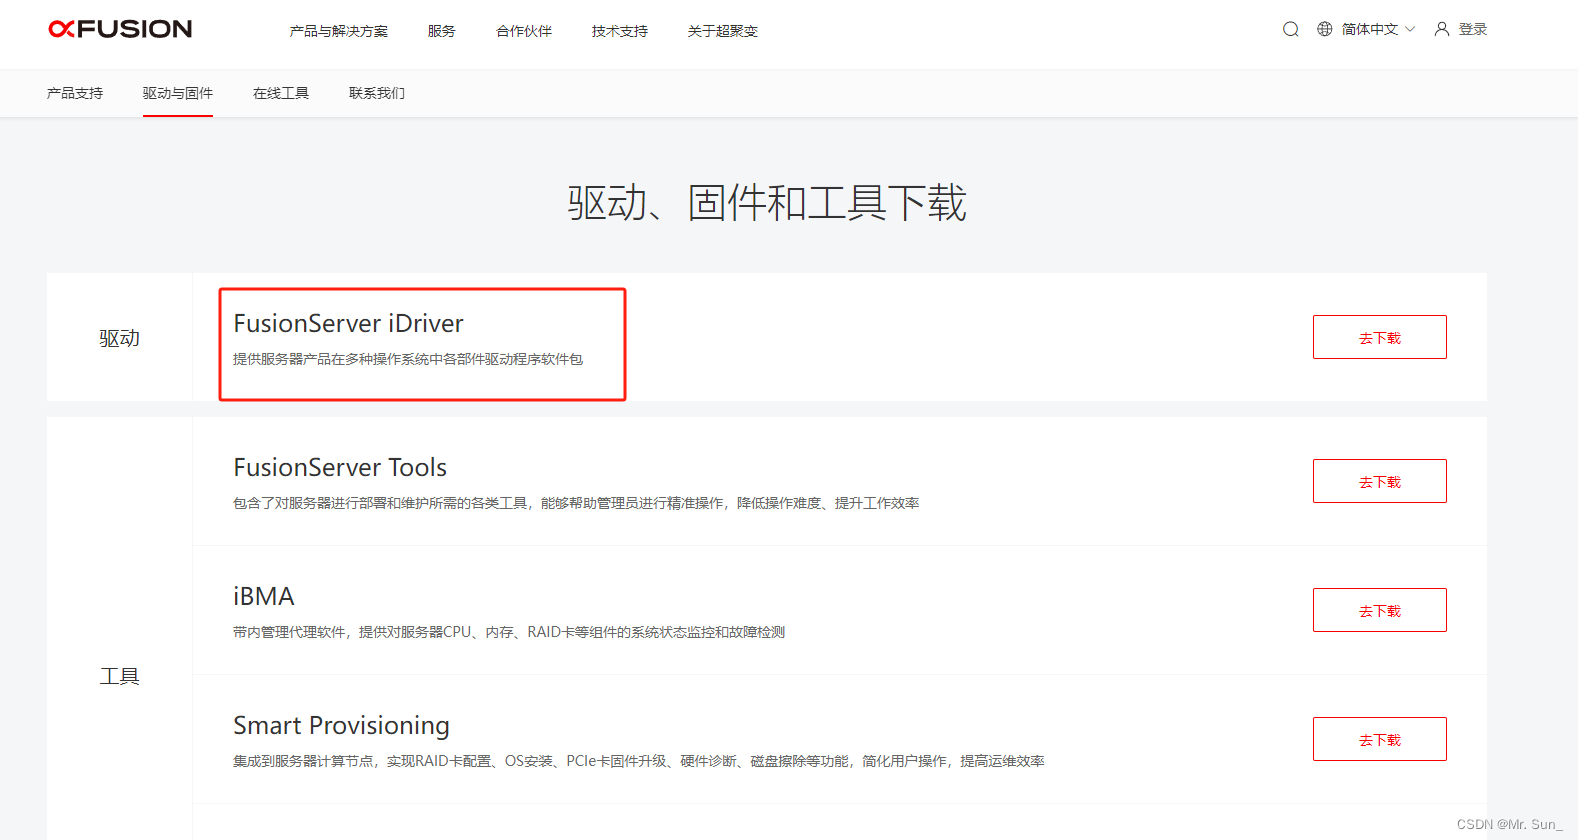Click 去下载 for Smart Provisioning

(x=1380, y=739)
